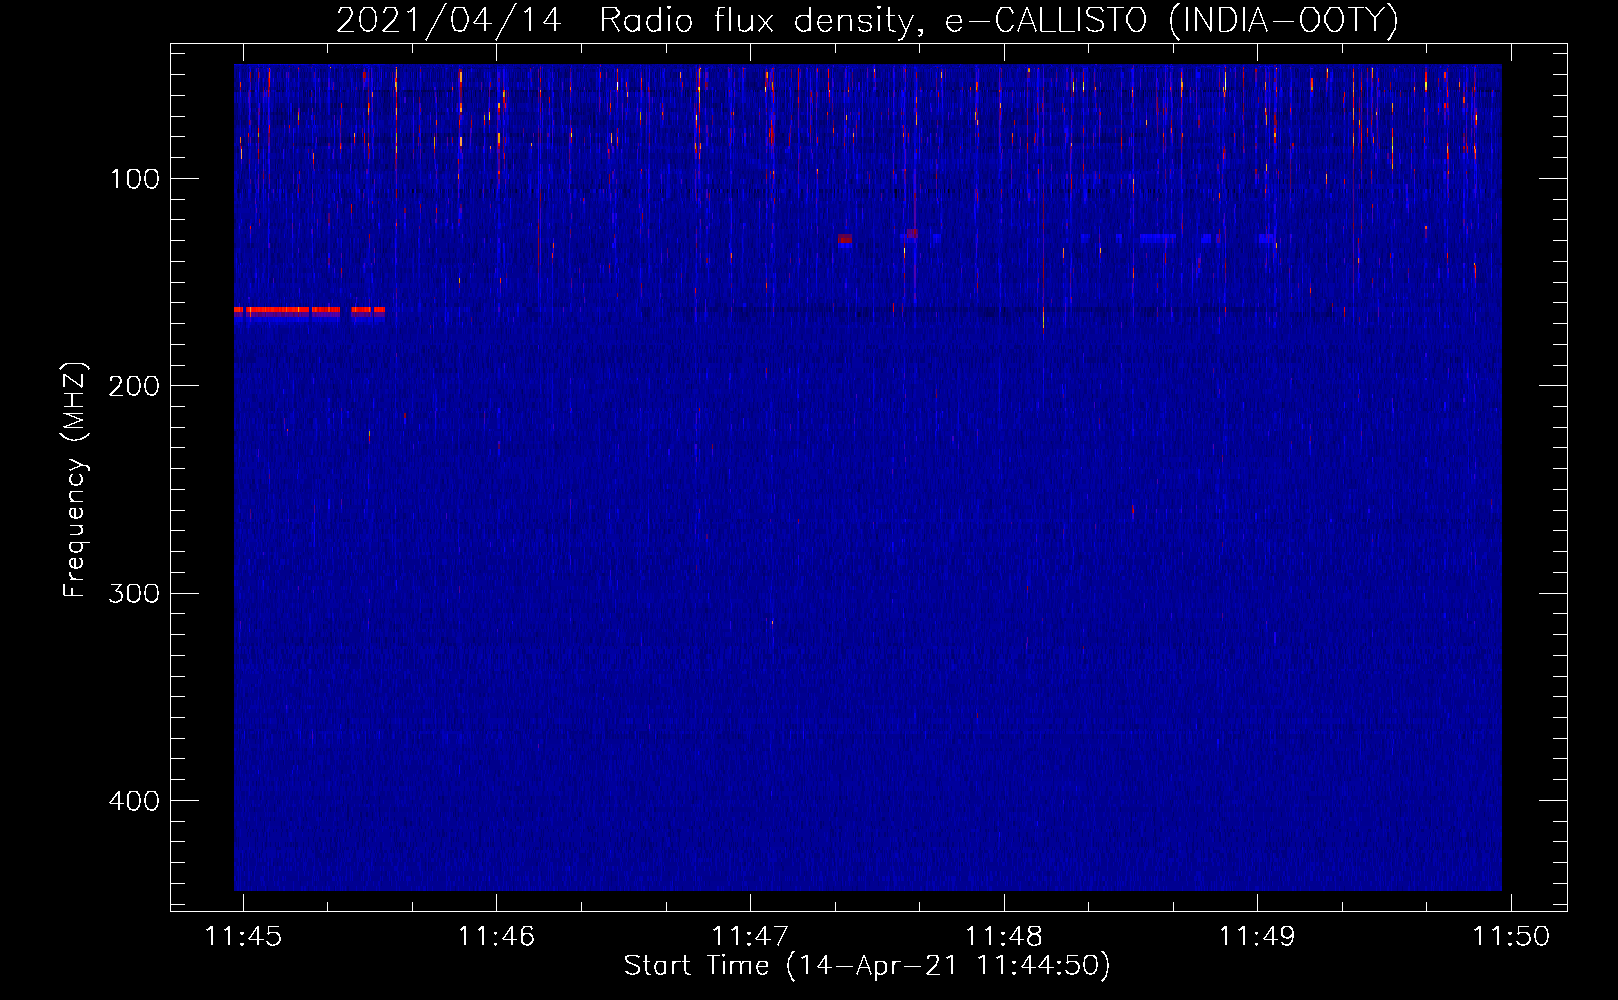Image resolution: width=1618 pixels, height=1000 pixels.
Task: Click the dark red patch near 11:47:20
Action: 845,239
